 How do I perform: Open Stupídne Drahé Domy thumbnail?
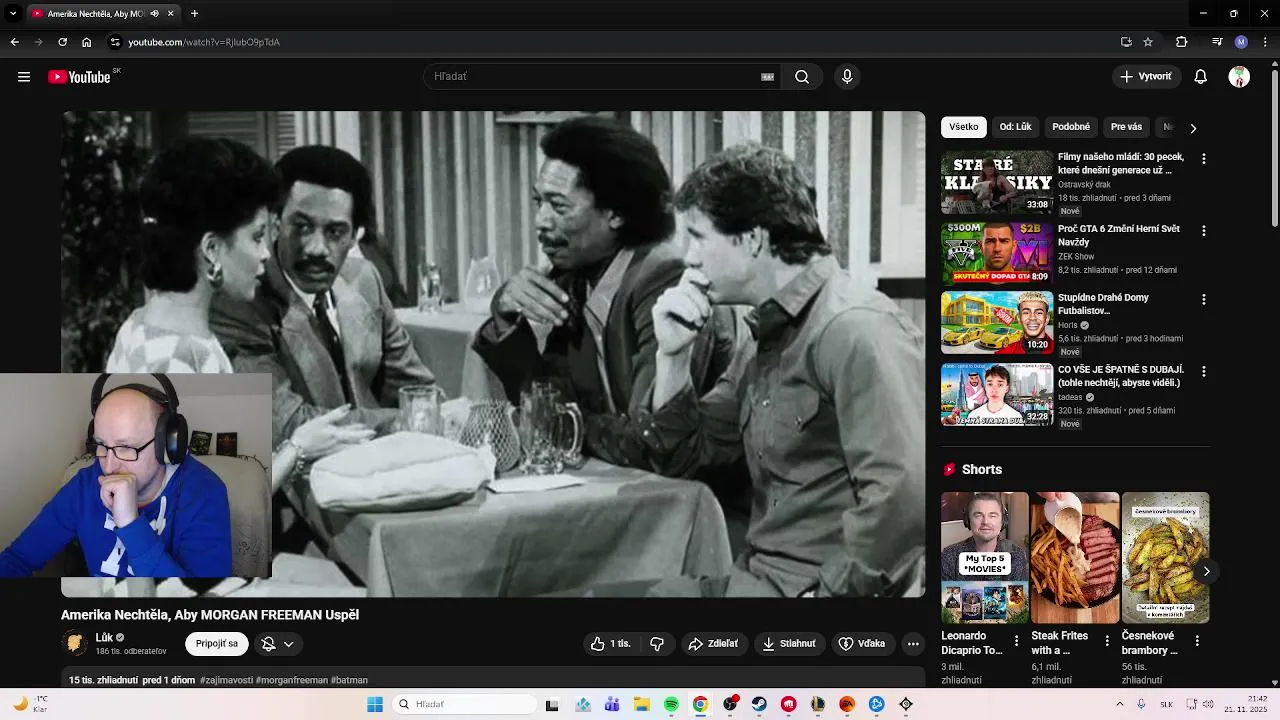(x=997, y=322)
